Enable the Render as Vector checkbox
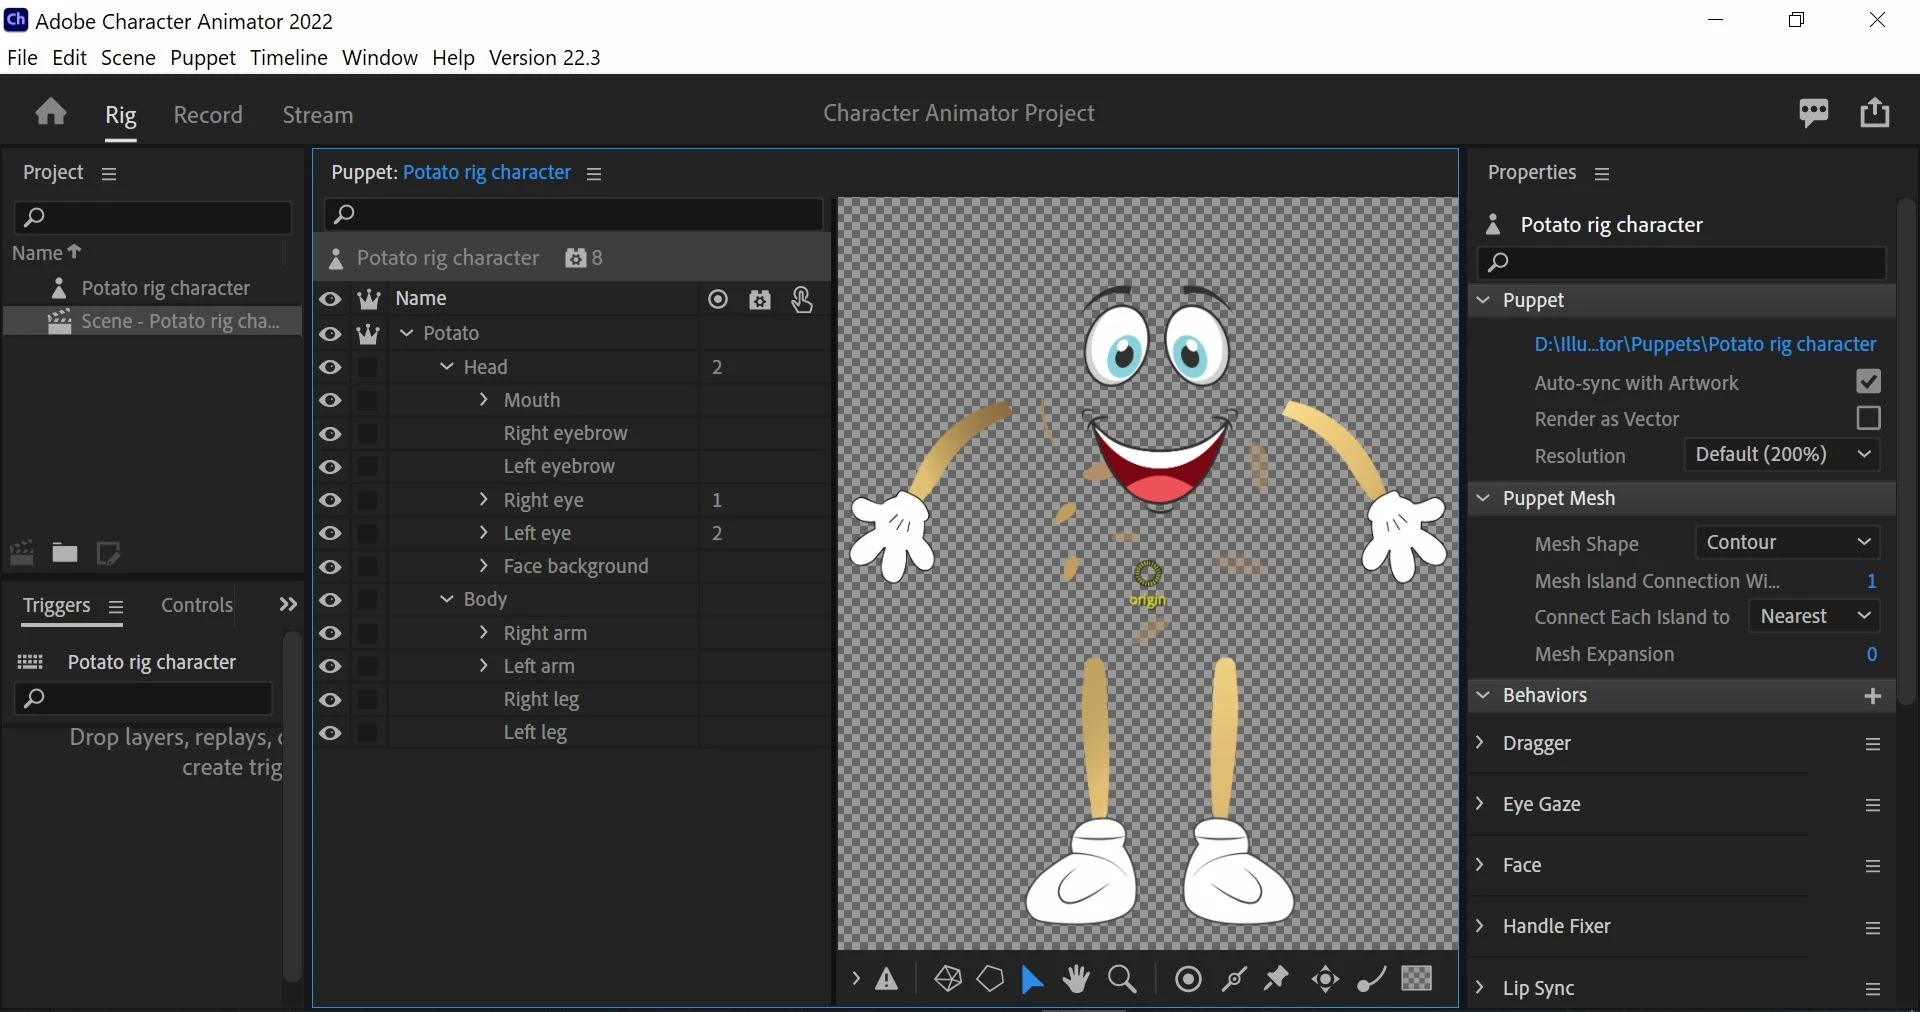The width and height of the screenshot is (1920, 1012). click(x=1868, y=418)
